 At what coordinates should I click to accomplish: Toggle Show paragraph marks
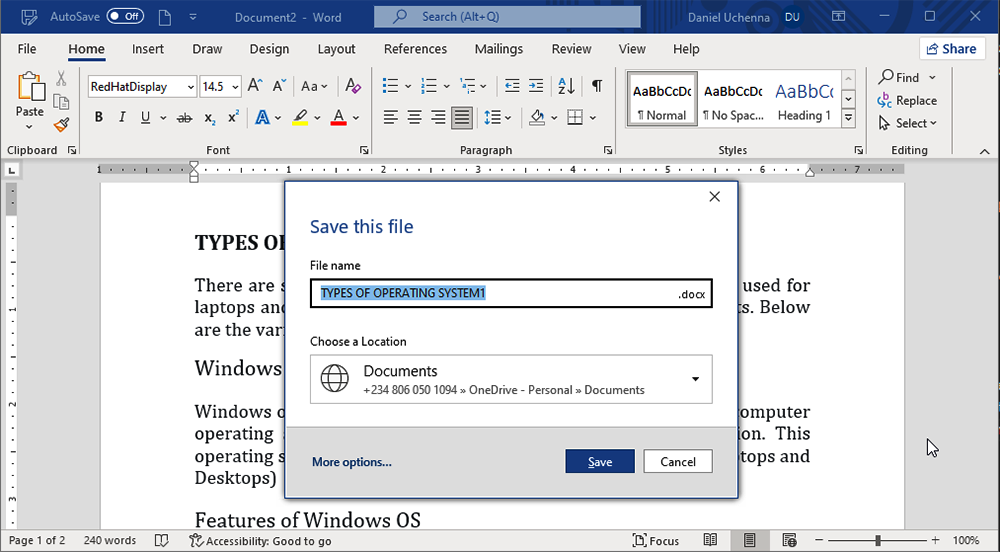pyautogui.click(x=597, y=85)
